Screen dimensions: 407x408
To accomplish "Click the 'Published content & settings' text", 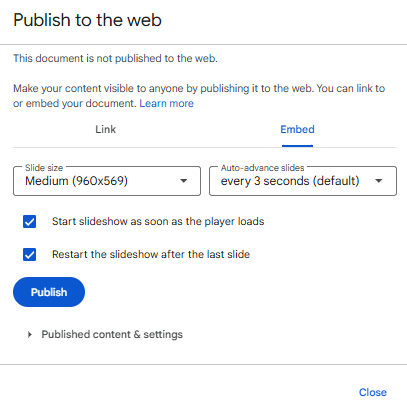I will point(112,334).
